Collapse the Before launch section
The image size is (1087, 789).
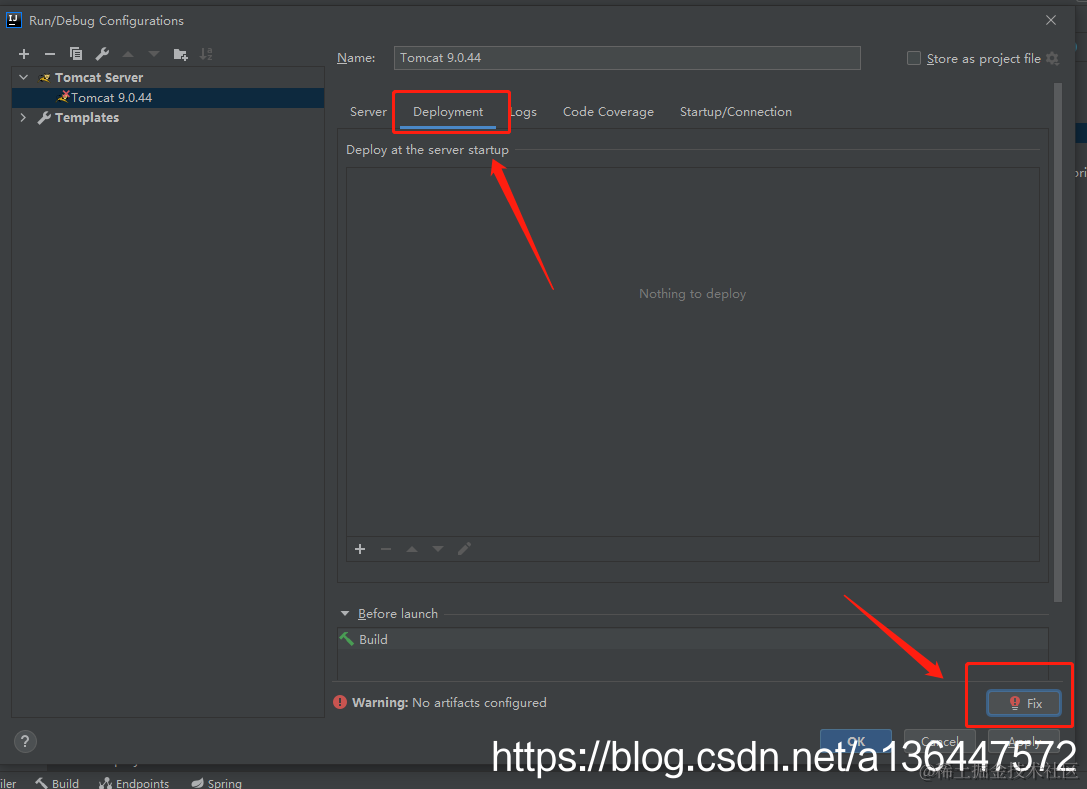345,614
